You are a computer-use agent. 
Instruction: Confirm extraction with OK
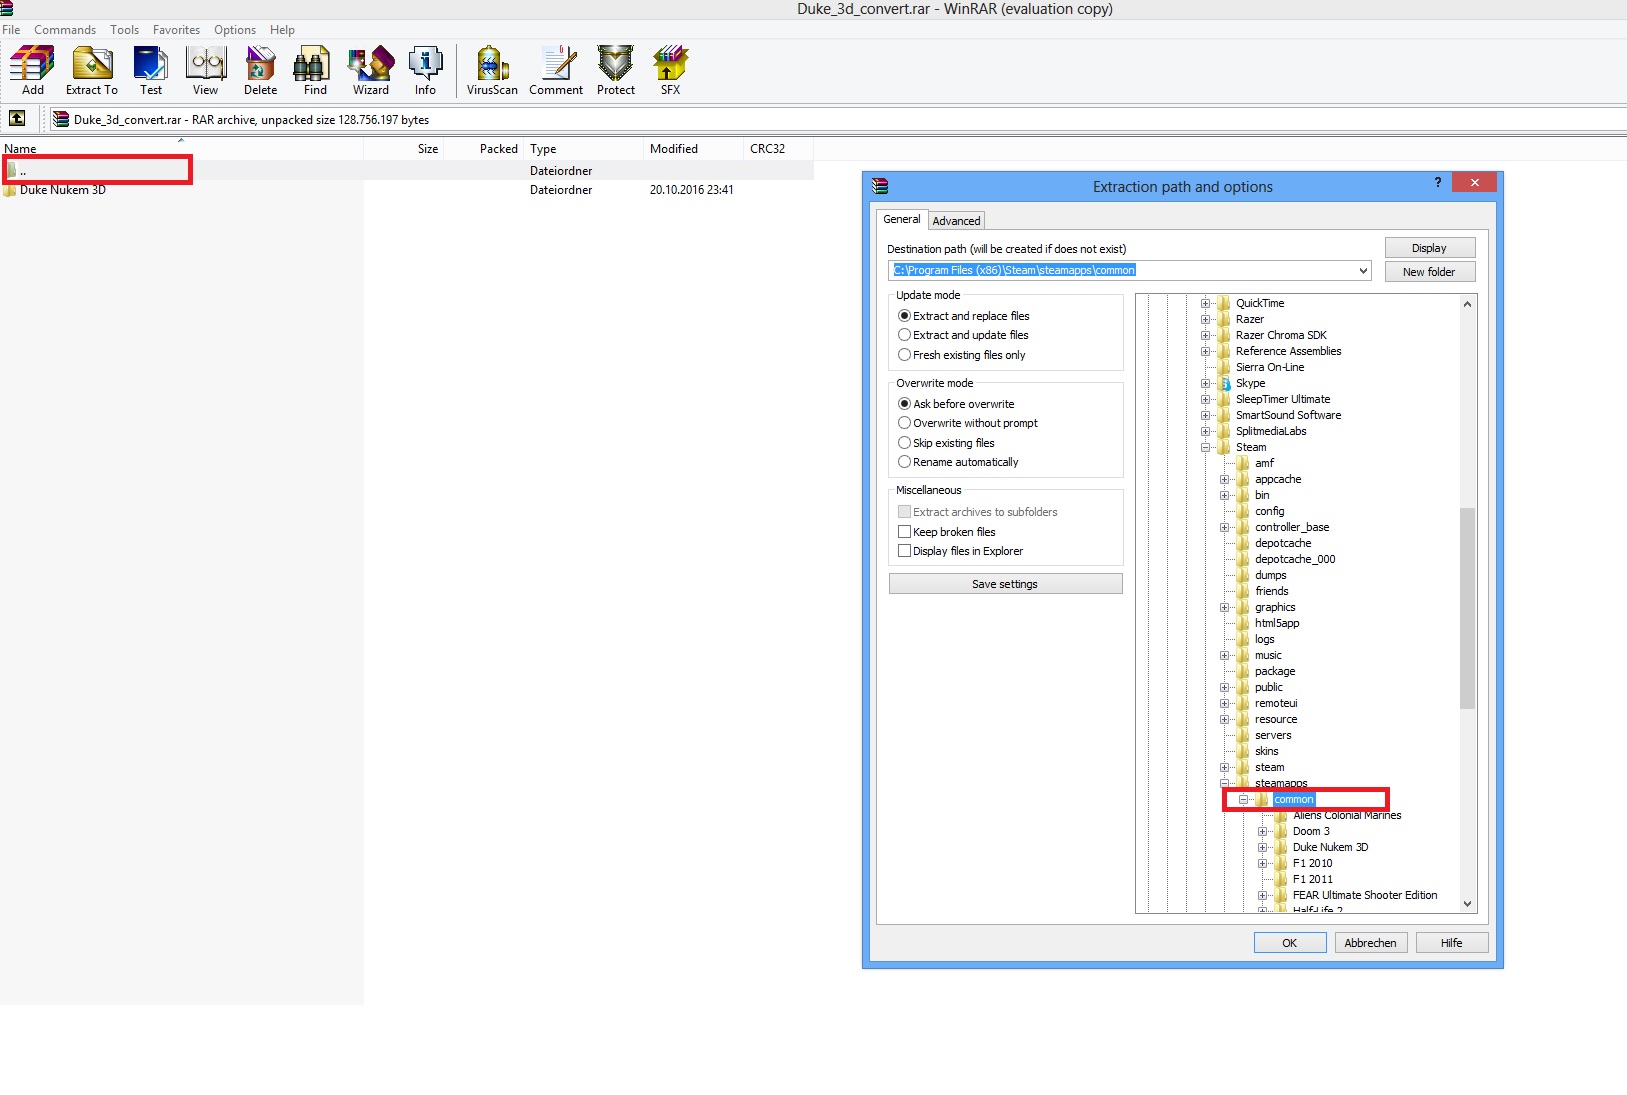click(1290, 943)
